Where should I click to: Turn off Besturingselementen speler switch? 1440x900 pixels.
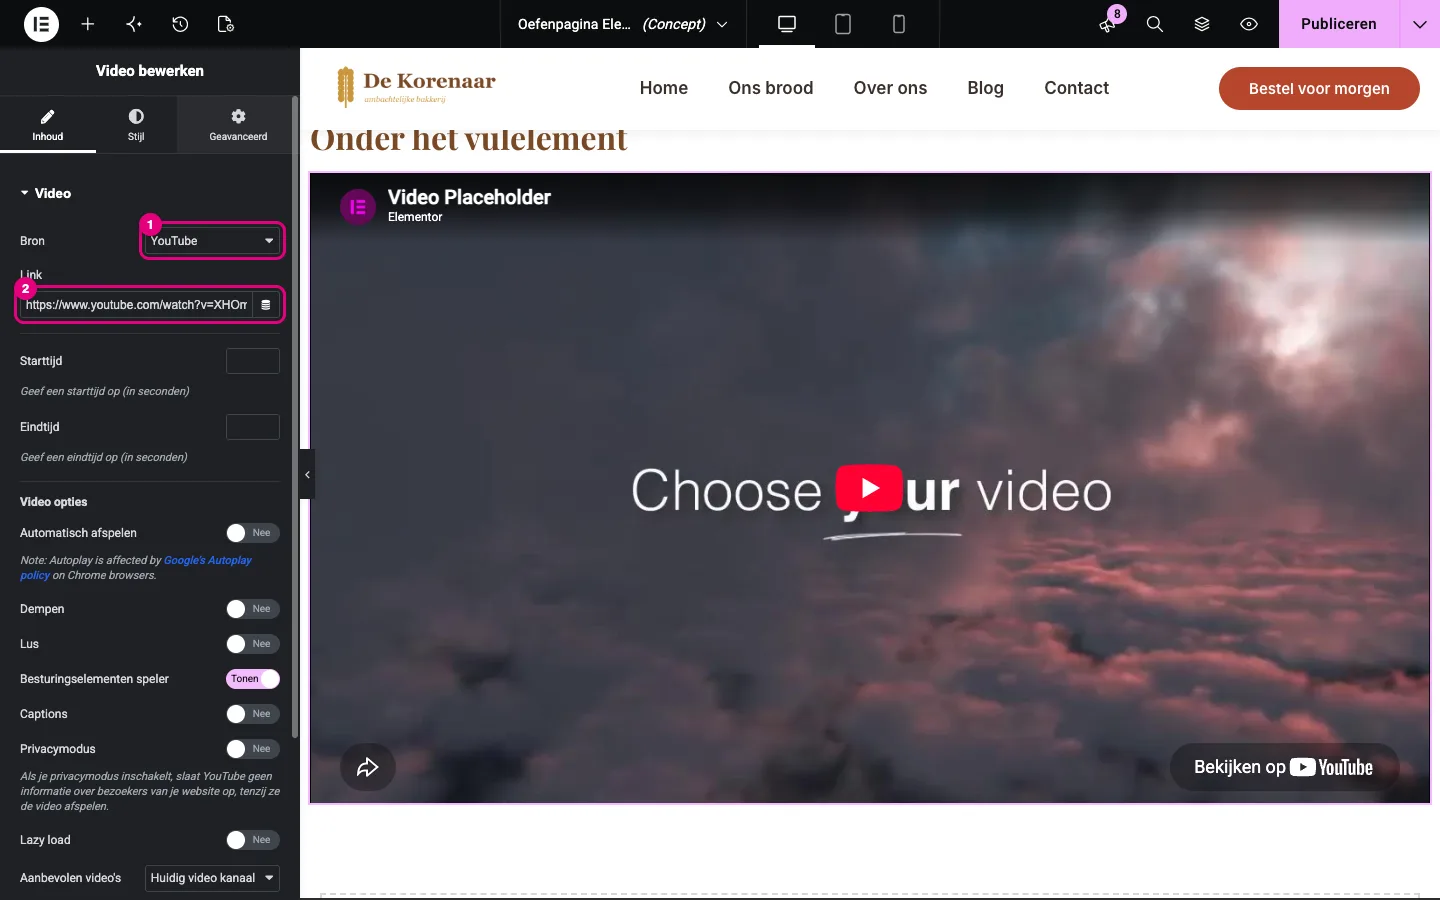click(x=252, y=679)
